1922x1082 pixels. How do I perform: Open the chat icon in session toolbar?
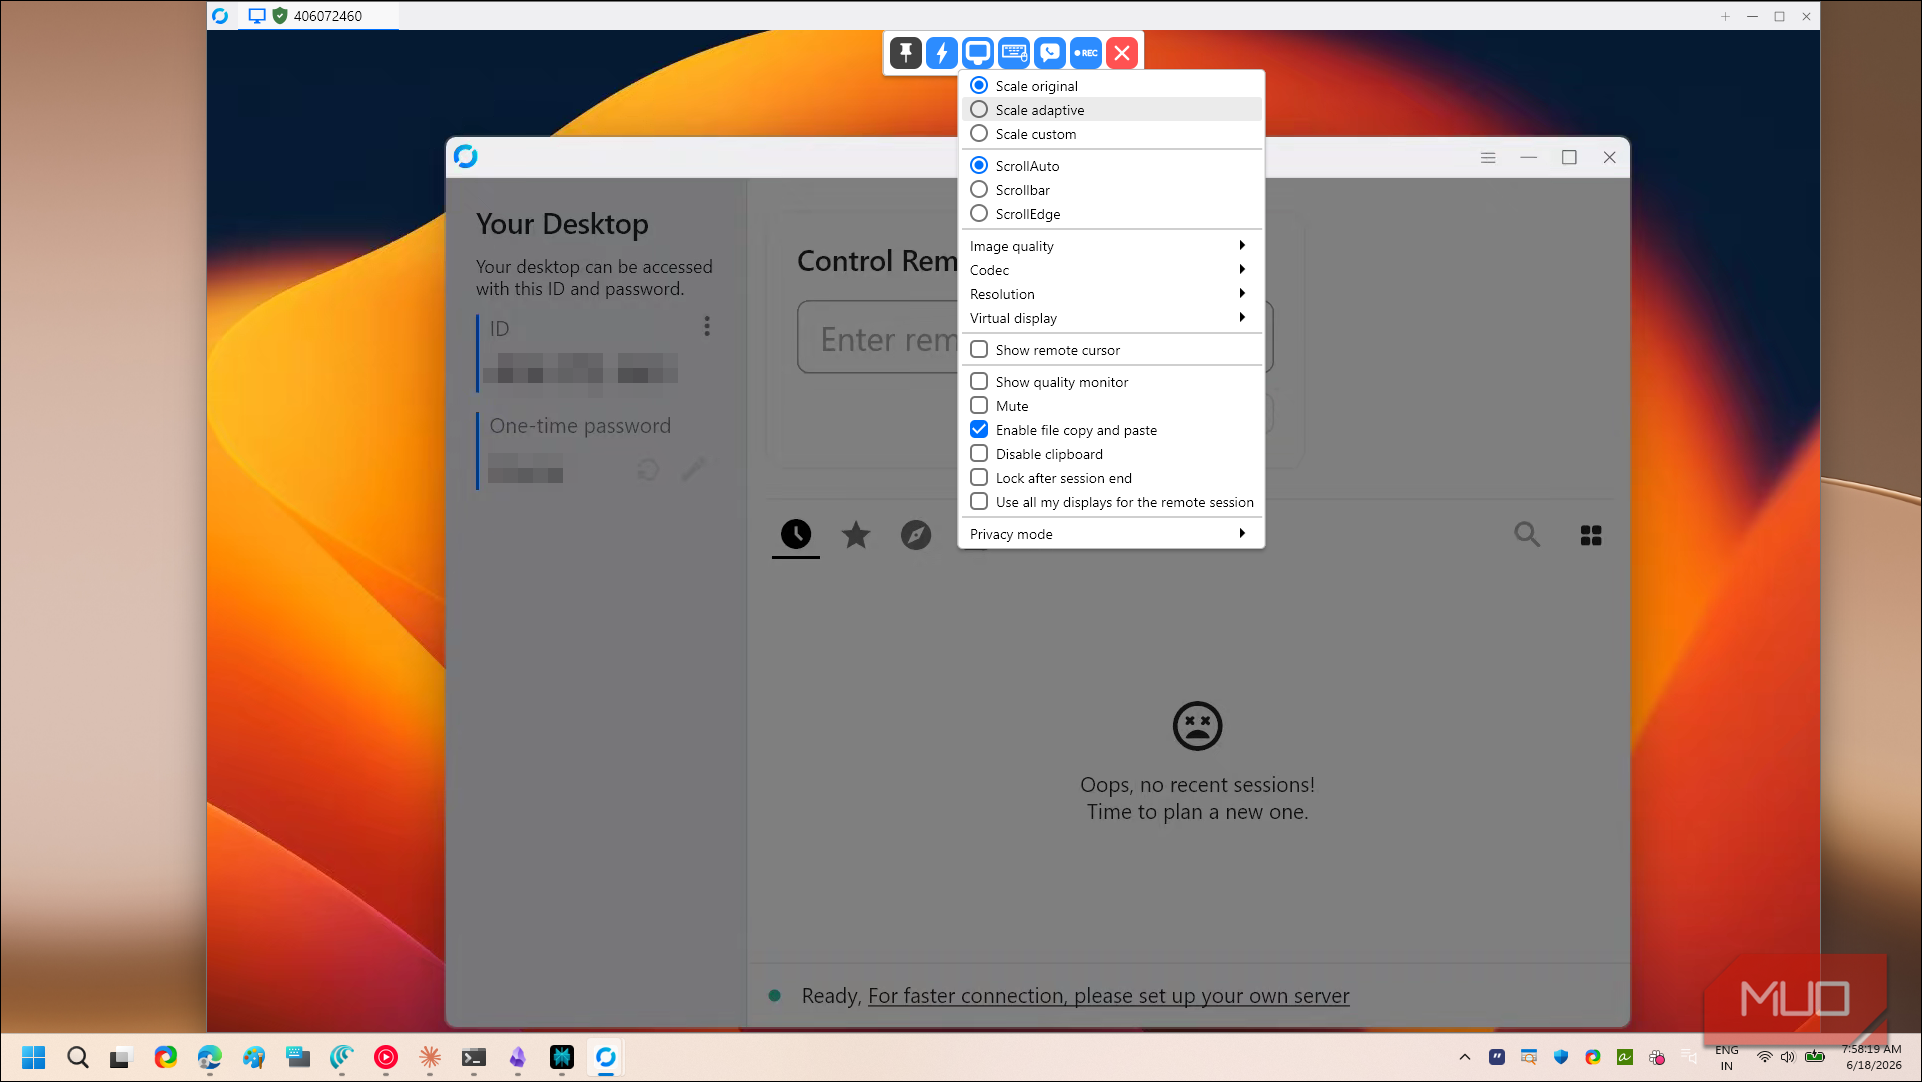1050,53
